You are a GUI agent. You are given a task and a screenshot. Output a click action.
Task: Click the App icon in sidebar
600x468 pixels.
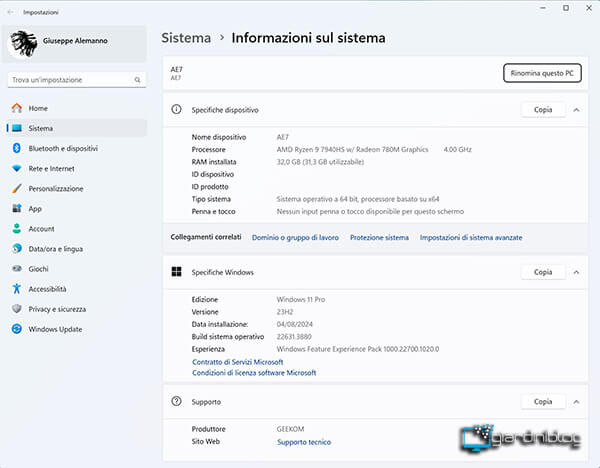pyautogui.click(x=16, y=209)
